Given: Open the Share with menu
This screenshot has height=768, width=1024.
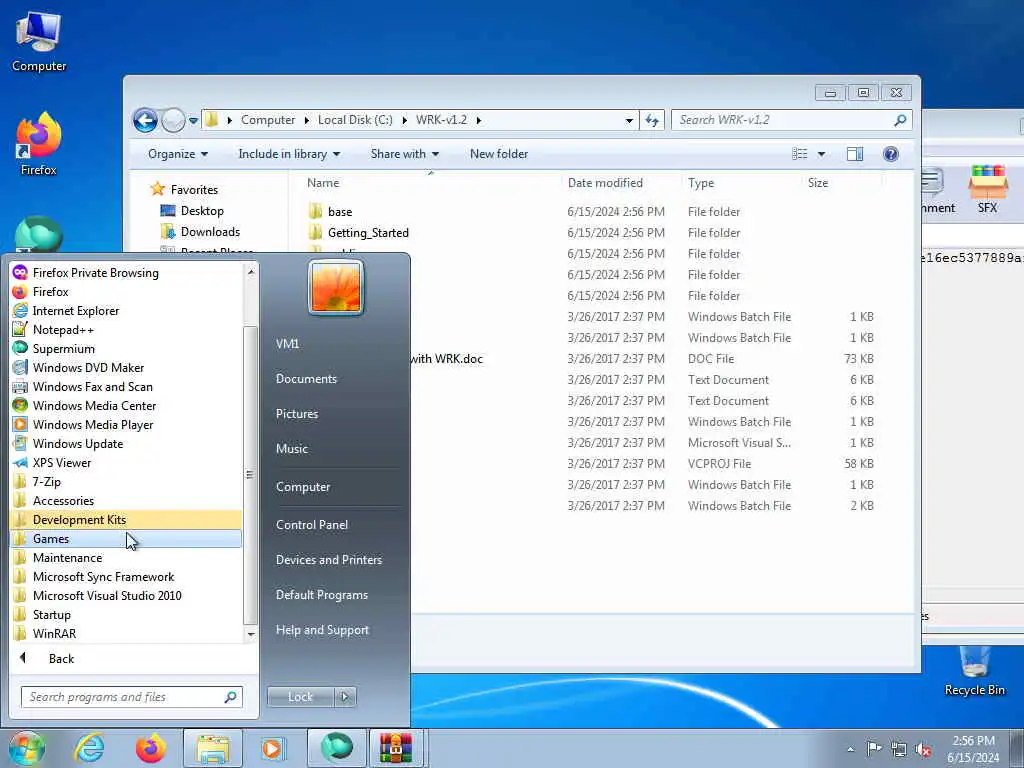Looking at the screenshot, I should (x=404, y=154).
